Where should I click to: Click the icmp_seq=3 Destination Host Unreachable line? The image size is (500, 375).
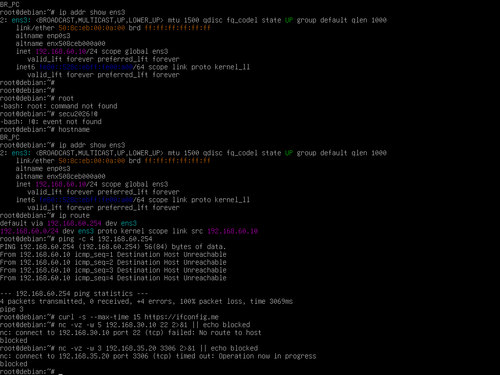point(113,270)
